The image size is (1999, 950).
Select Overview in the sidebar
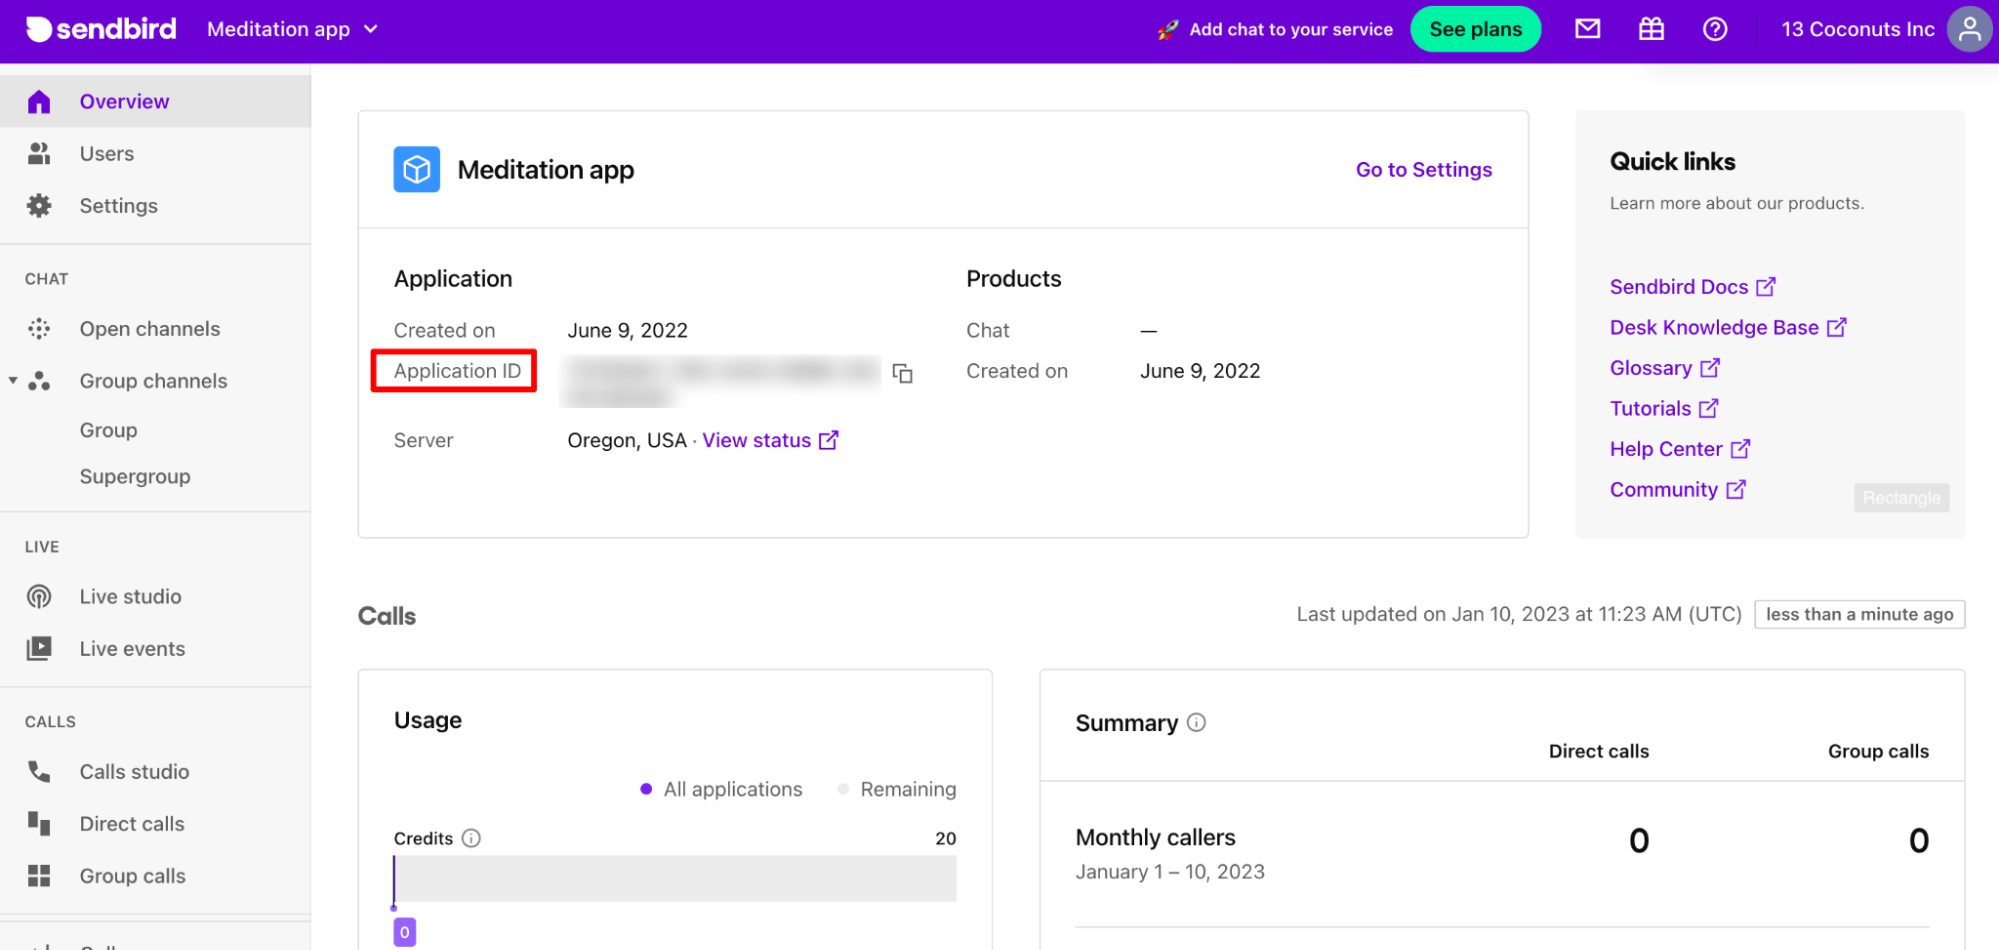tap(155, 101)
